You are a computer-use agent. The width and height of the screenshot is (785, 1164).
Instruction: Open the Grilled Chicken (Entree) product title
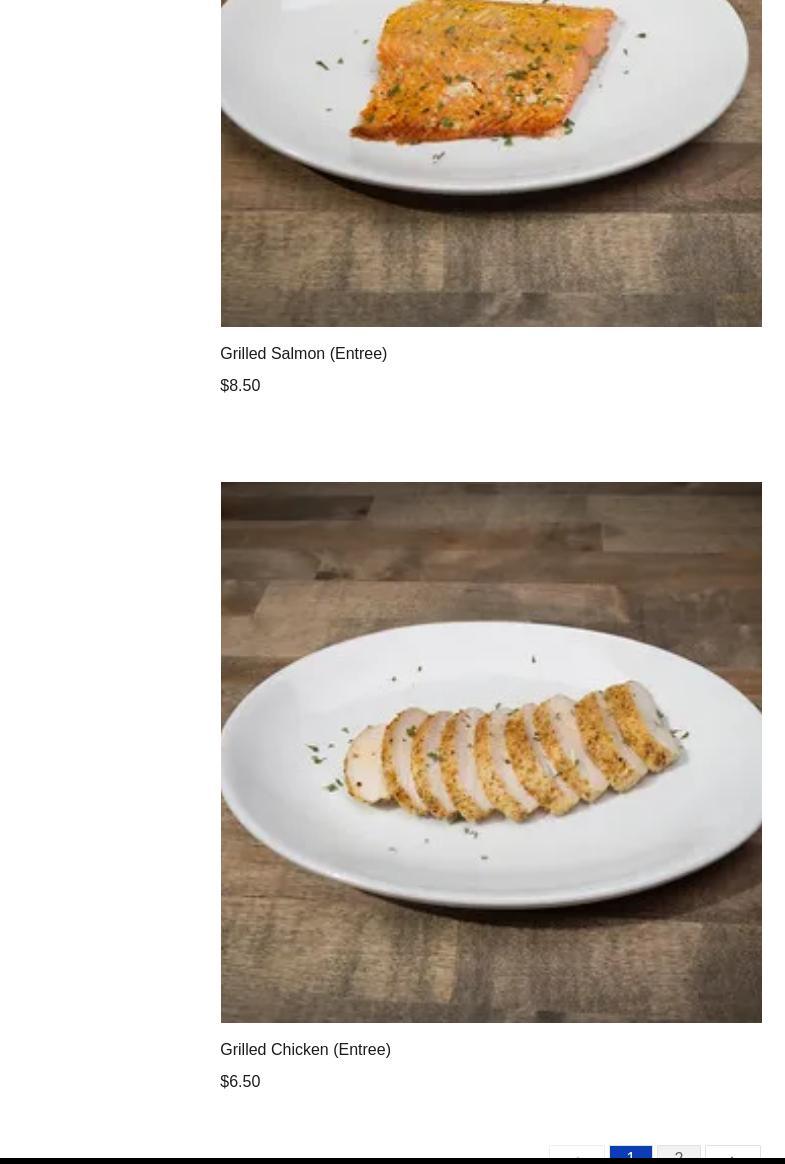tap(305, 1050)
